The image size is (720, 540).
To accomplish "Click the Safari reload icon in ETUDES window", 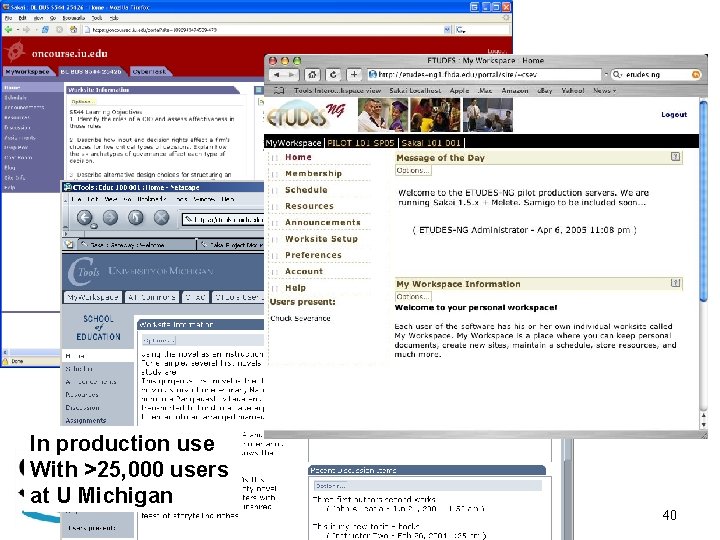I will pyautogui.click(x=333, y=74).
